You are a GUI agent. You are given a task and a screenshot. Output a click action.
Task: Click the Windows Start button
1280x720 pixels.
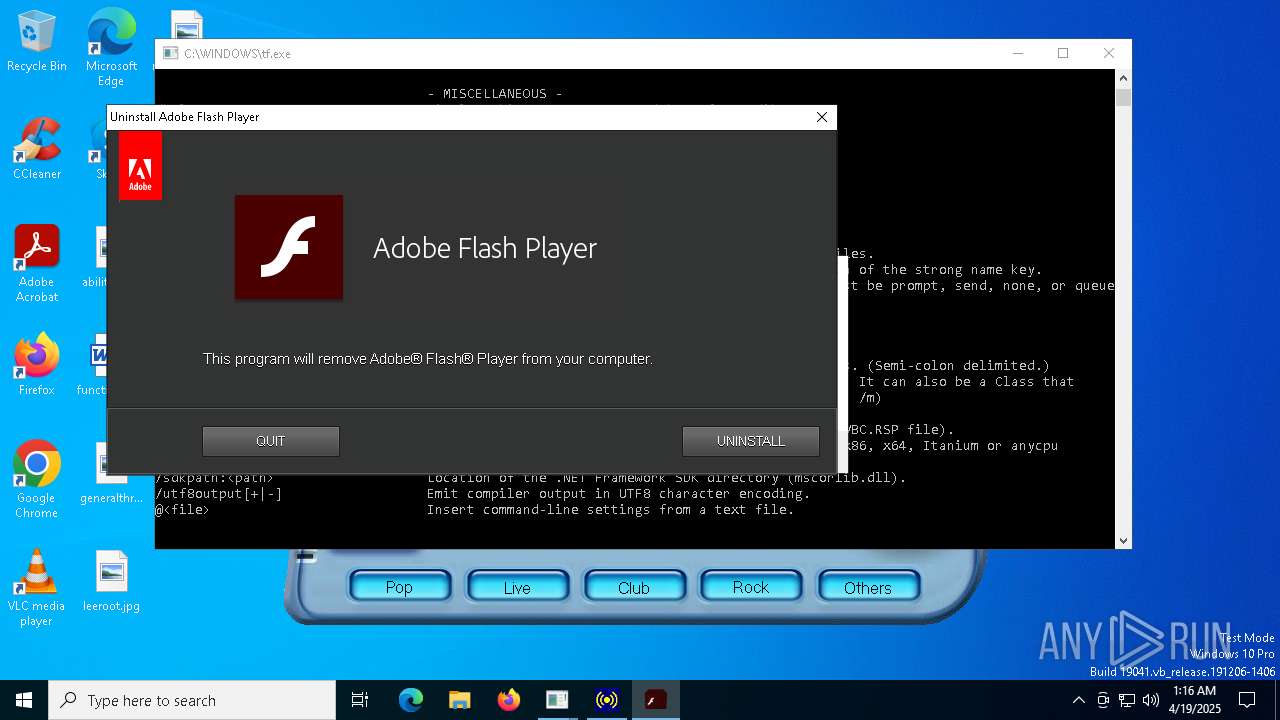pos(24,700)
